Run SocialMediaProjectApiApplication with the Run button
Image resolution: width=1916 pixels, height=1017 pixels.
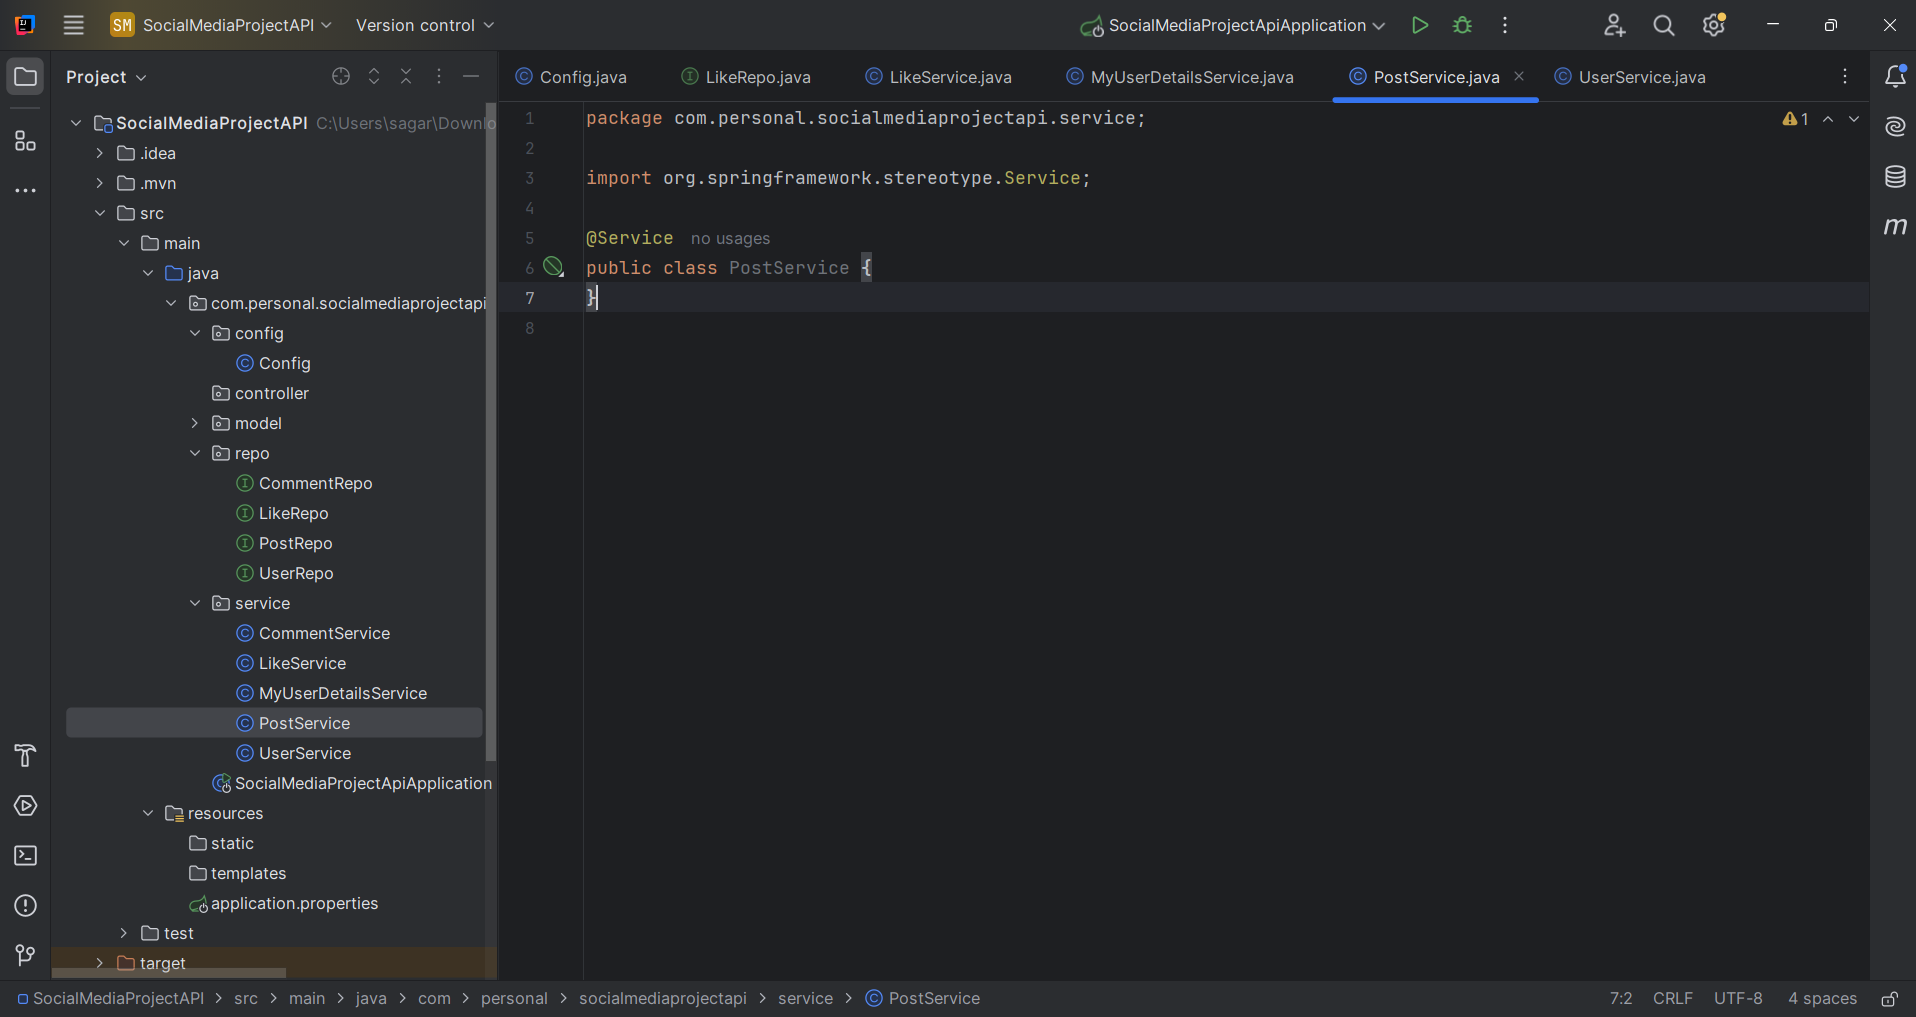tap(1419, 25)
